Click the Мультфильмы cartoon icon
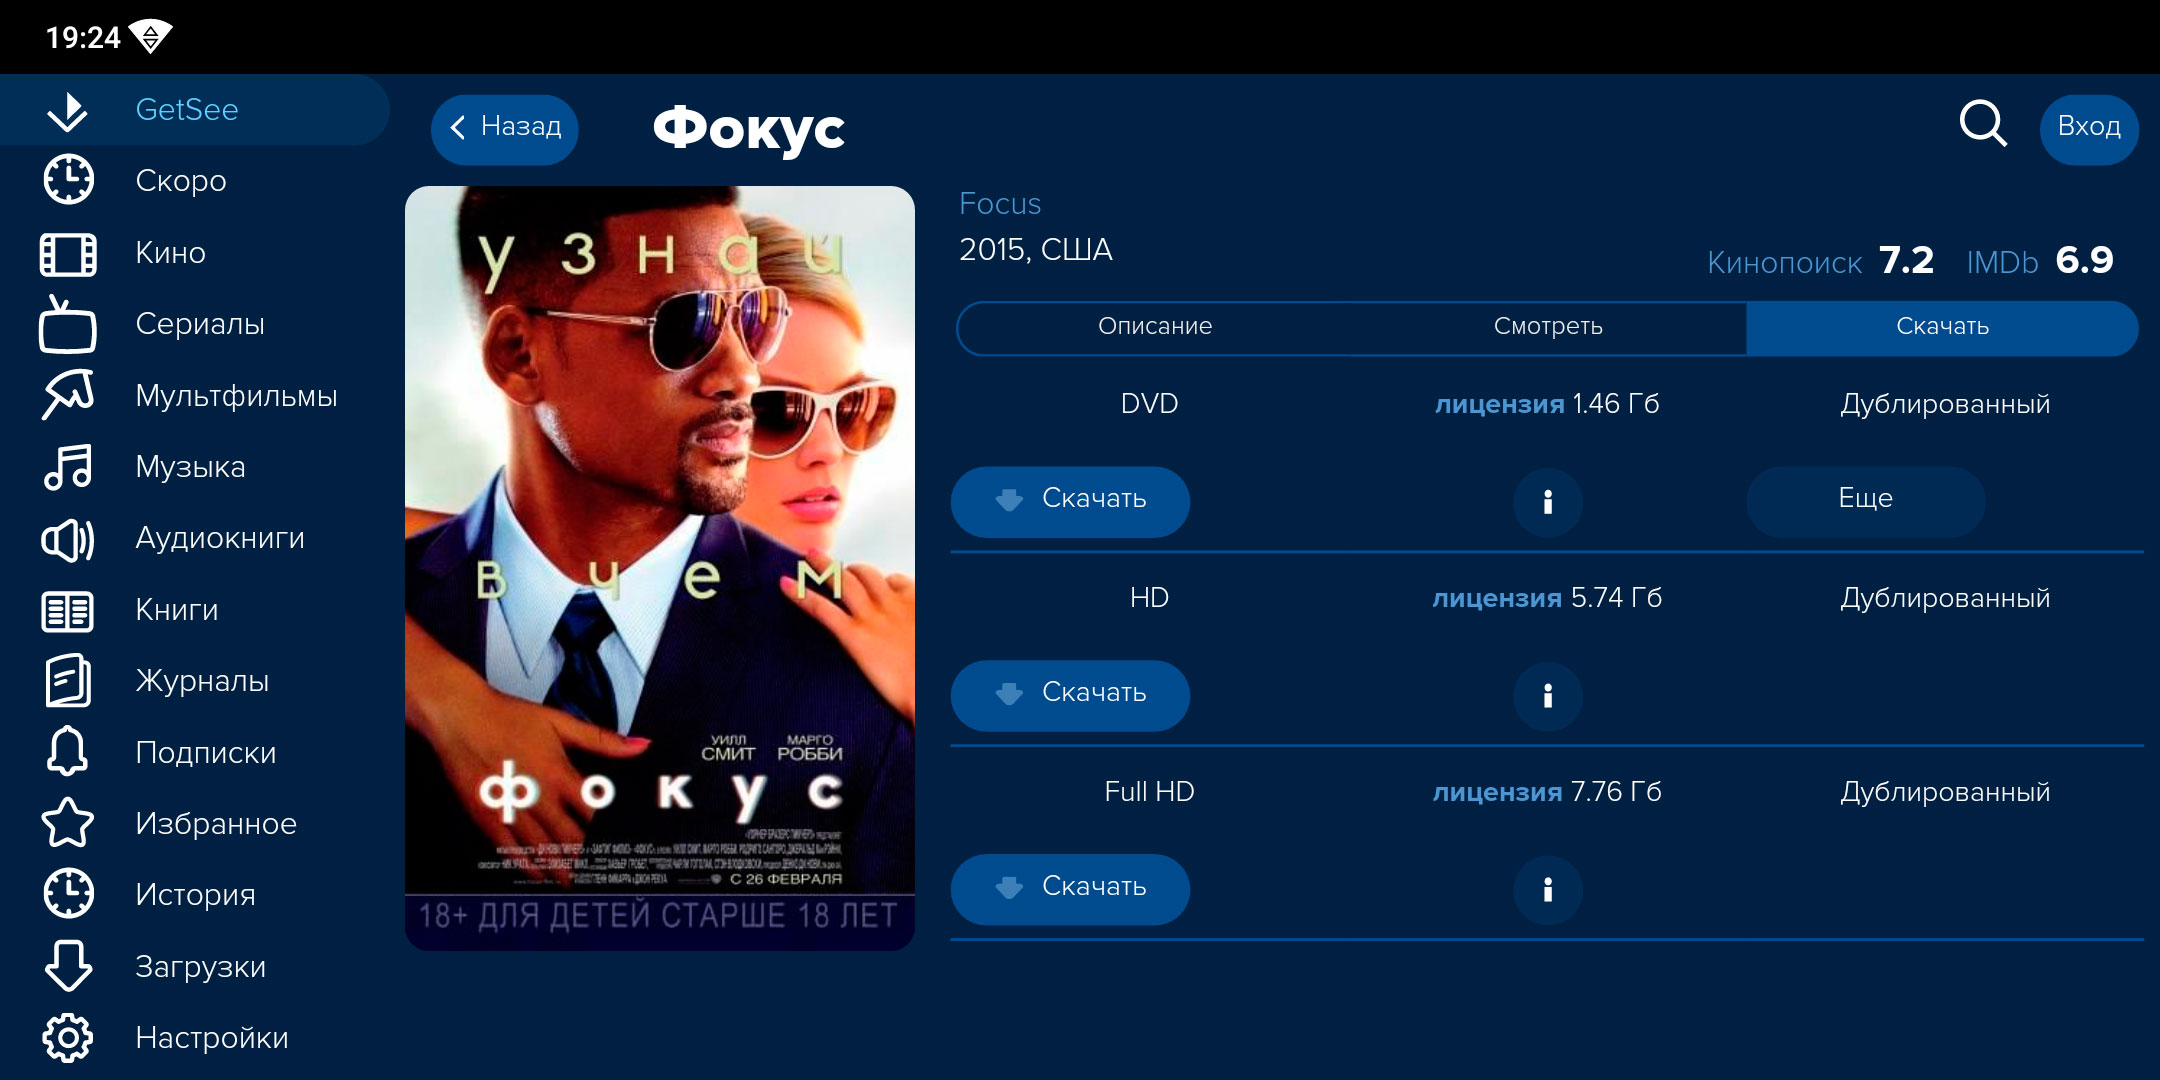The image size is (2160, 1080). [x=68, y=395]
